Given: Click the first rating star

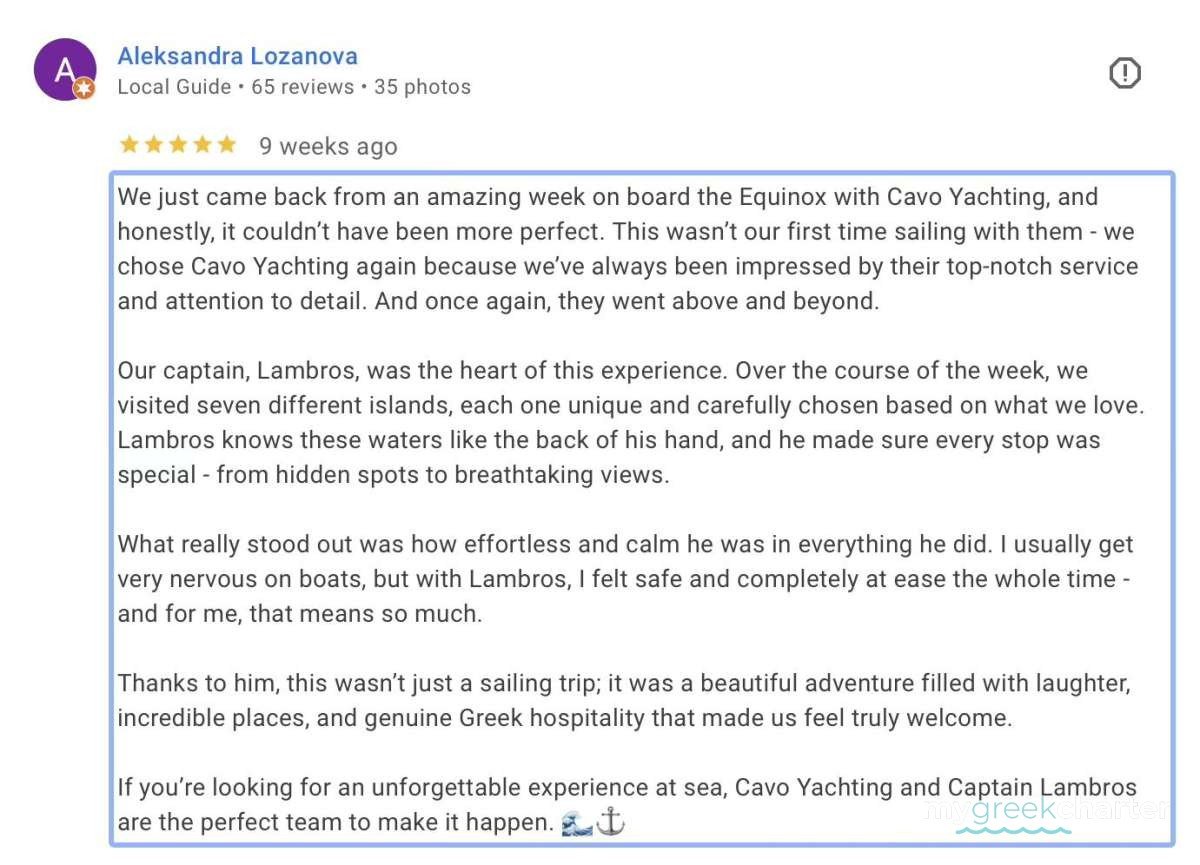Looking at the screenshot, I should (129, 145).
